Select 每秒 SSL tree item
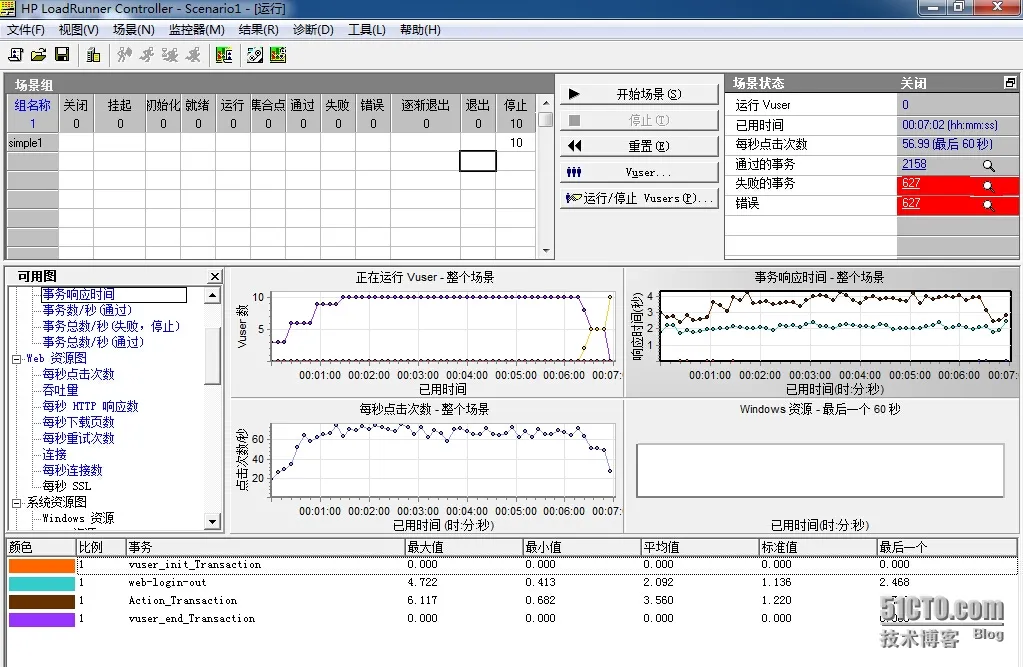The height and width of the screenshot is (667, 1023). [x=67, y=486]
